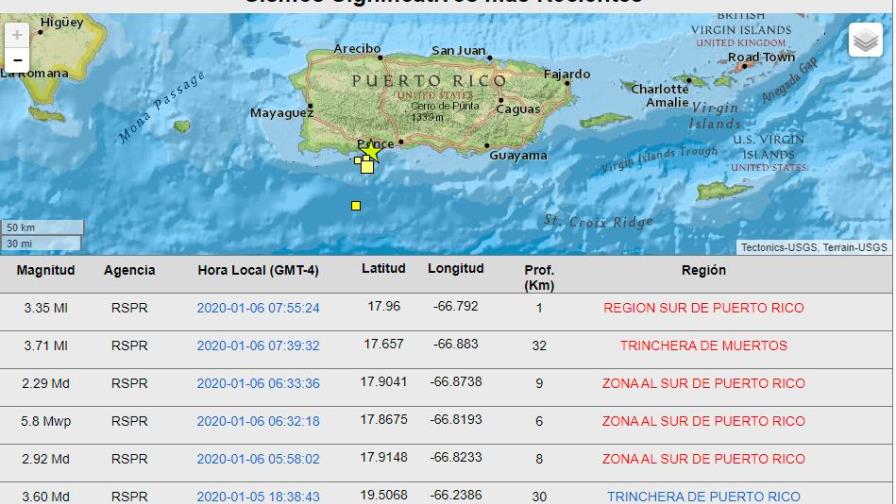This screenshot has height=504, width=896.
Task: Click the Arecibo label on map
Action: point(357,49)
